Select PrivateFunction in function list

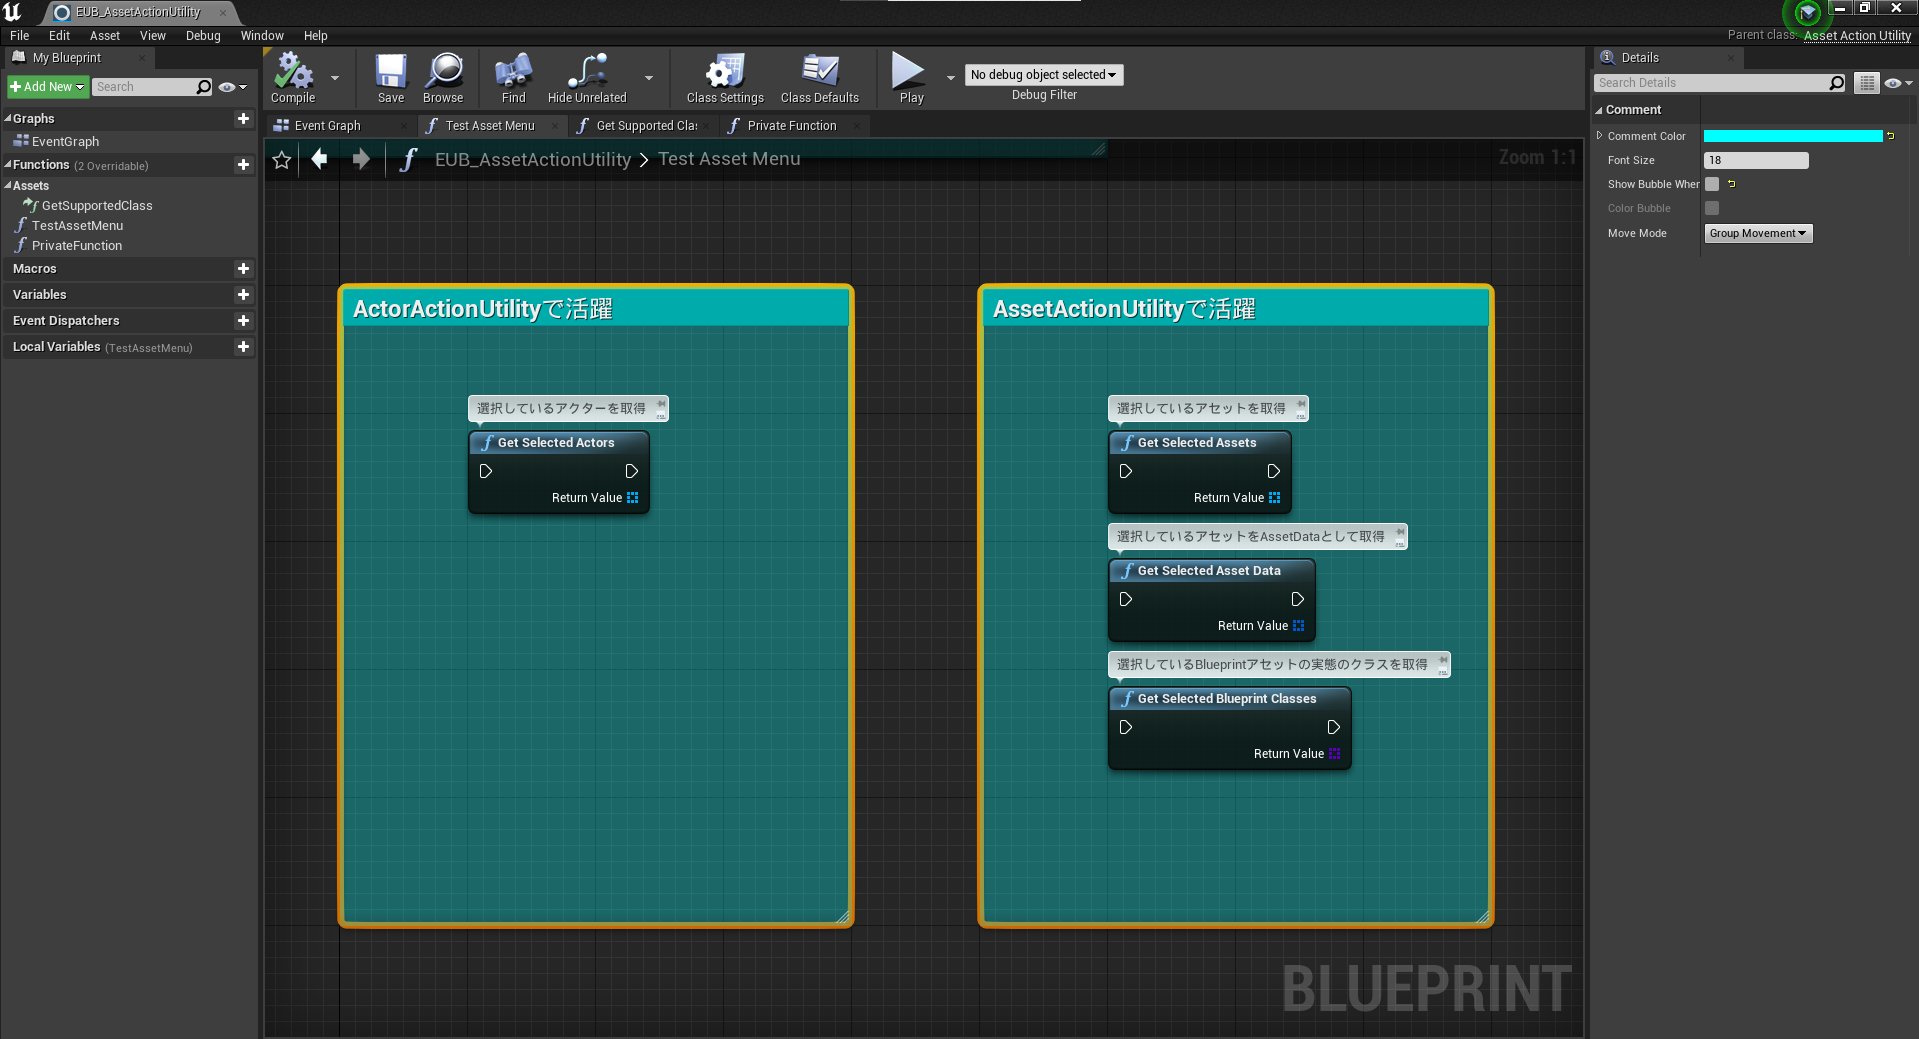[x=76, y=245]
